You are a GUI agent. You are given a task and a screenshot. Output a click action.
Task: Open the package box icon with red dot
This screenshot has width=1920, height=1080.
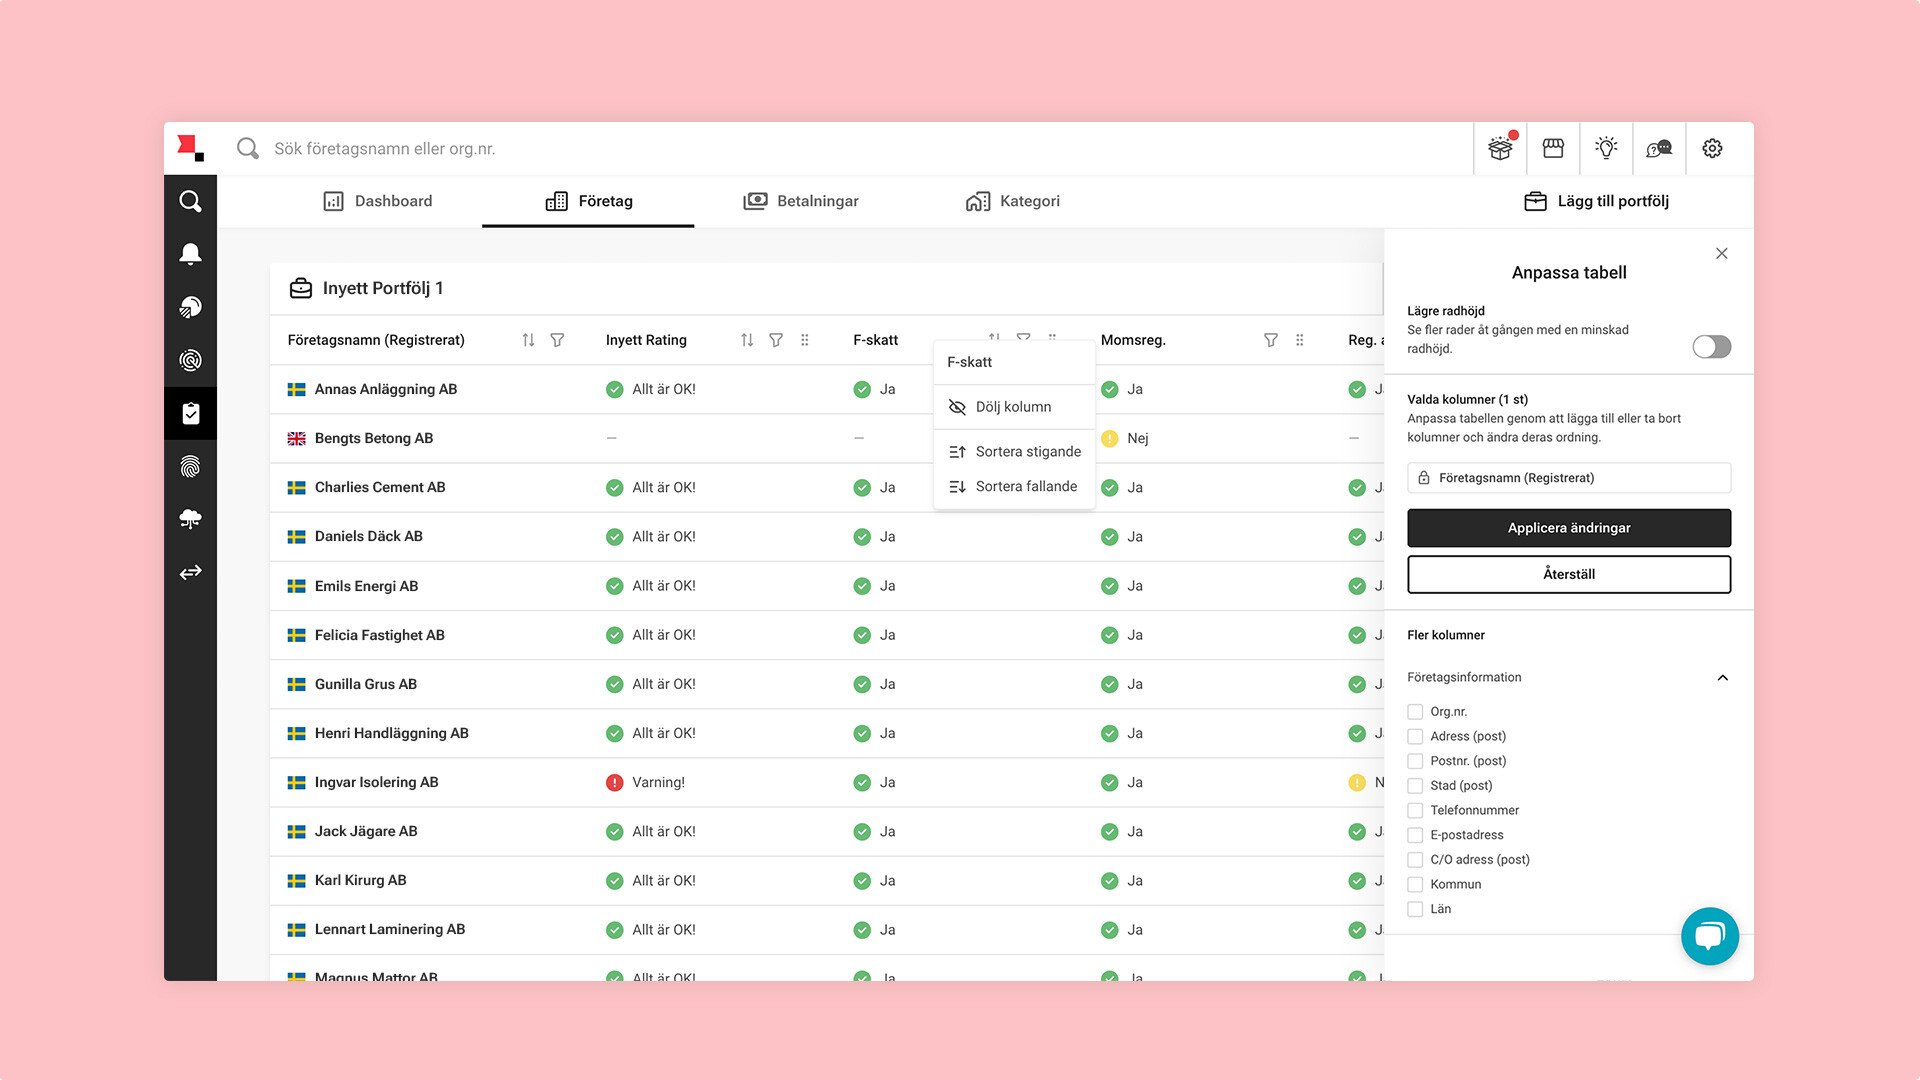point(1500,148)
